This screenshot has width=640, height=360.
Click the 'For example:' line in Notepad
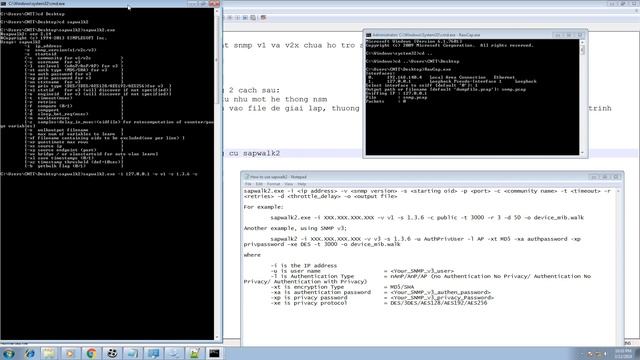click(263, 207)
